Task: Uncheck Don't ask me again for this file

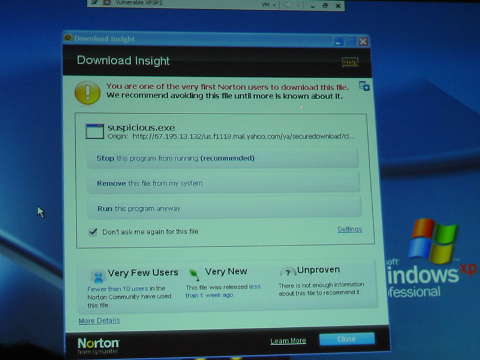Action: coord(93,232)
